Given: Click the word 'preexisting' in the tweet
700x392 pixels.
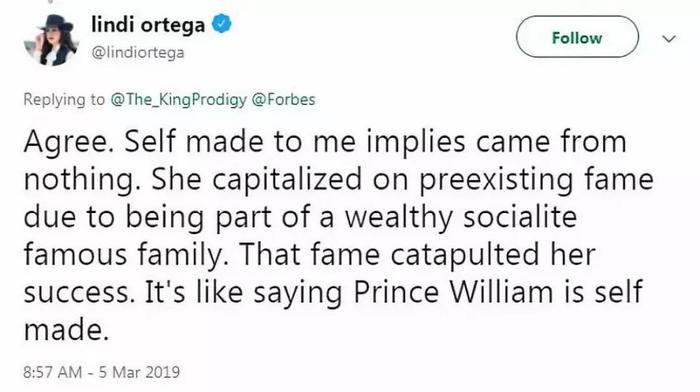Looking at the screenshot, I should coord(496,179).
